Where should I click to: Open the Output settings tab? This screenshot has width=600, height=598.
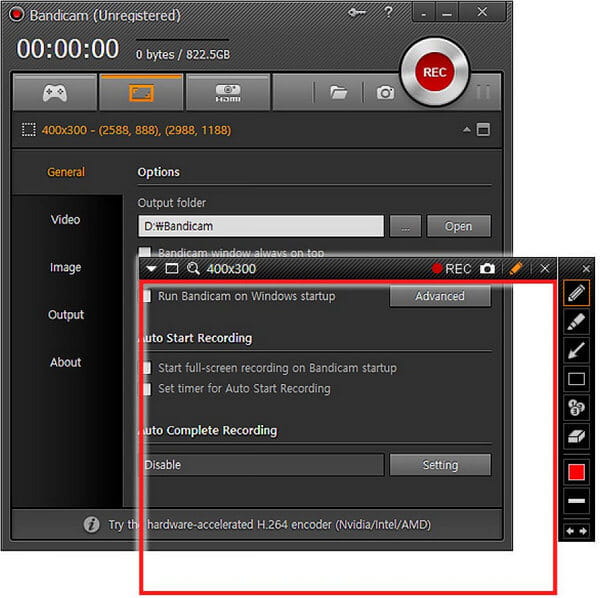tap(66, 315)
